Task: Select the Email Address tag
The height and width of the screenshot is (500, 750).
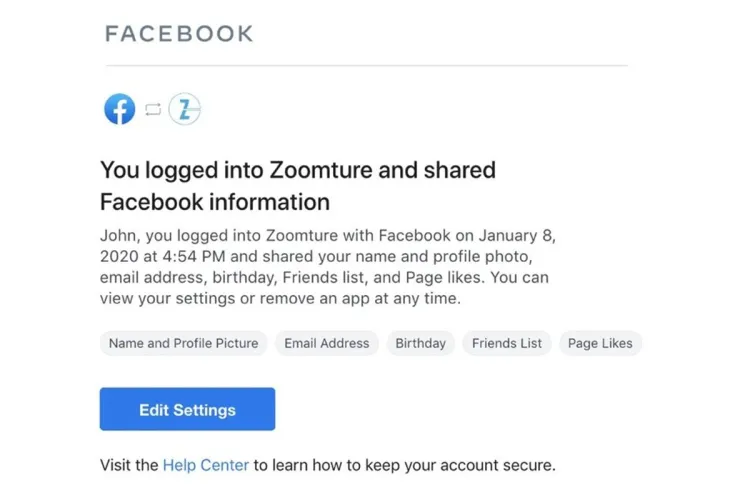Action: coord(327,343)
